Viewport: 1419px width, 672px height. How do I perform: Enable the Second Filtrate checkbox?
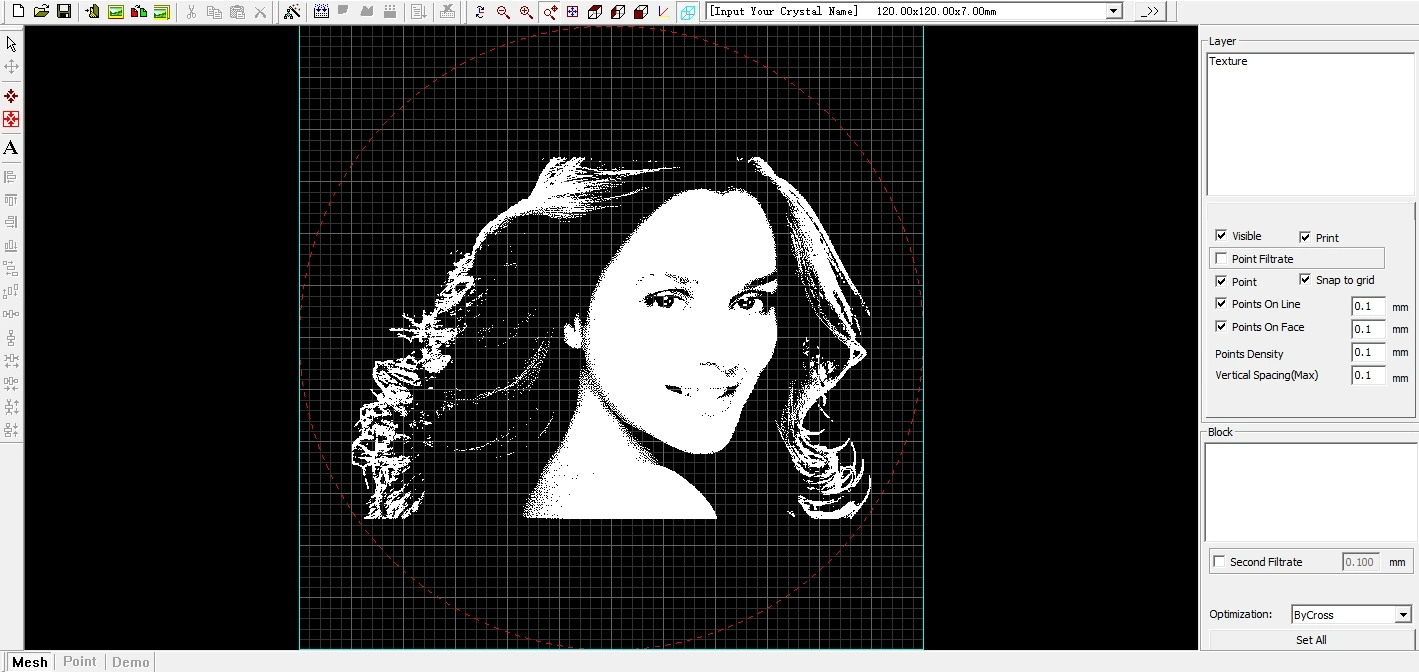tap(1219, 562)
